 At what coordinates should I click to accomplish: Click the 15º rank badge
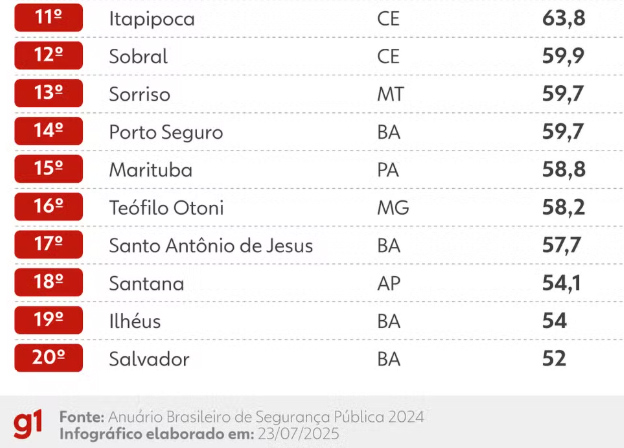point(49,169)
